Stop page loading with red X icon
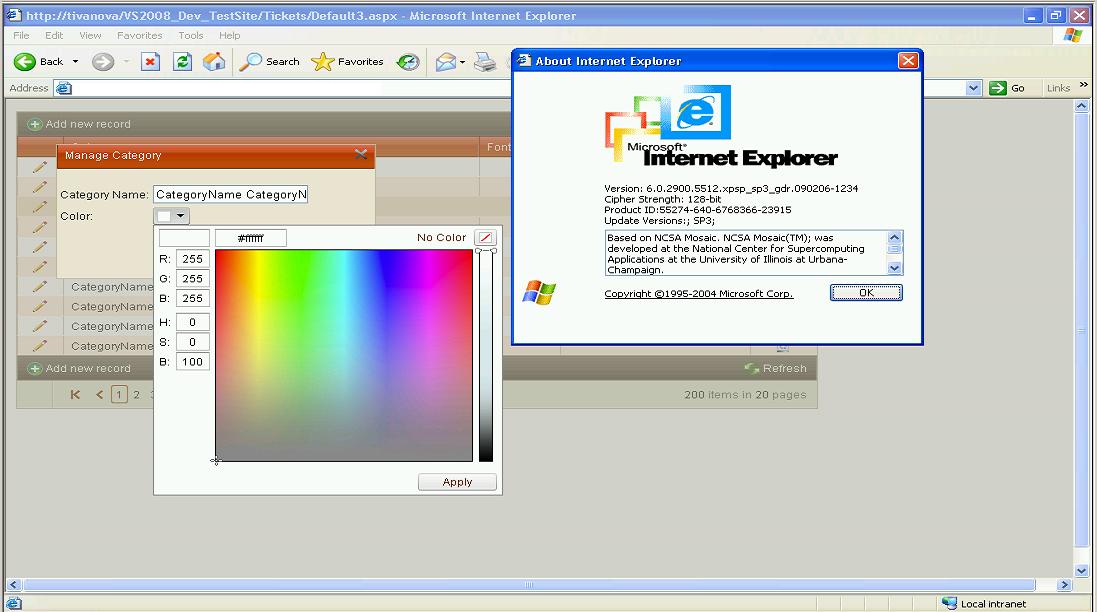This screenshot has width=1097, height=612. 150,62
